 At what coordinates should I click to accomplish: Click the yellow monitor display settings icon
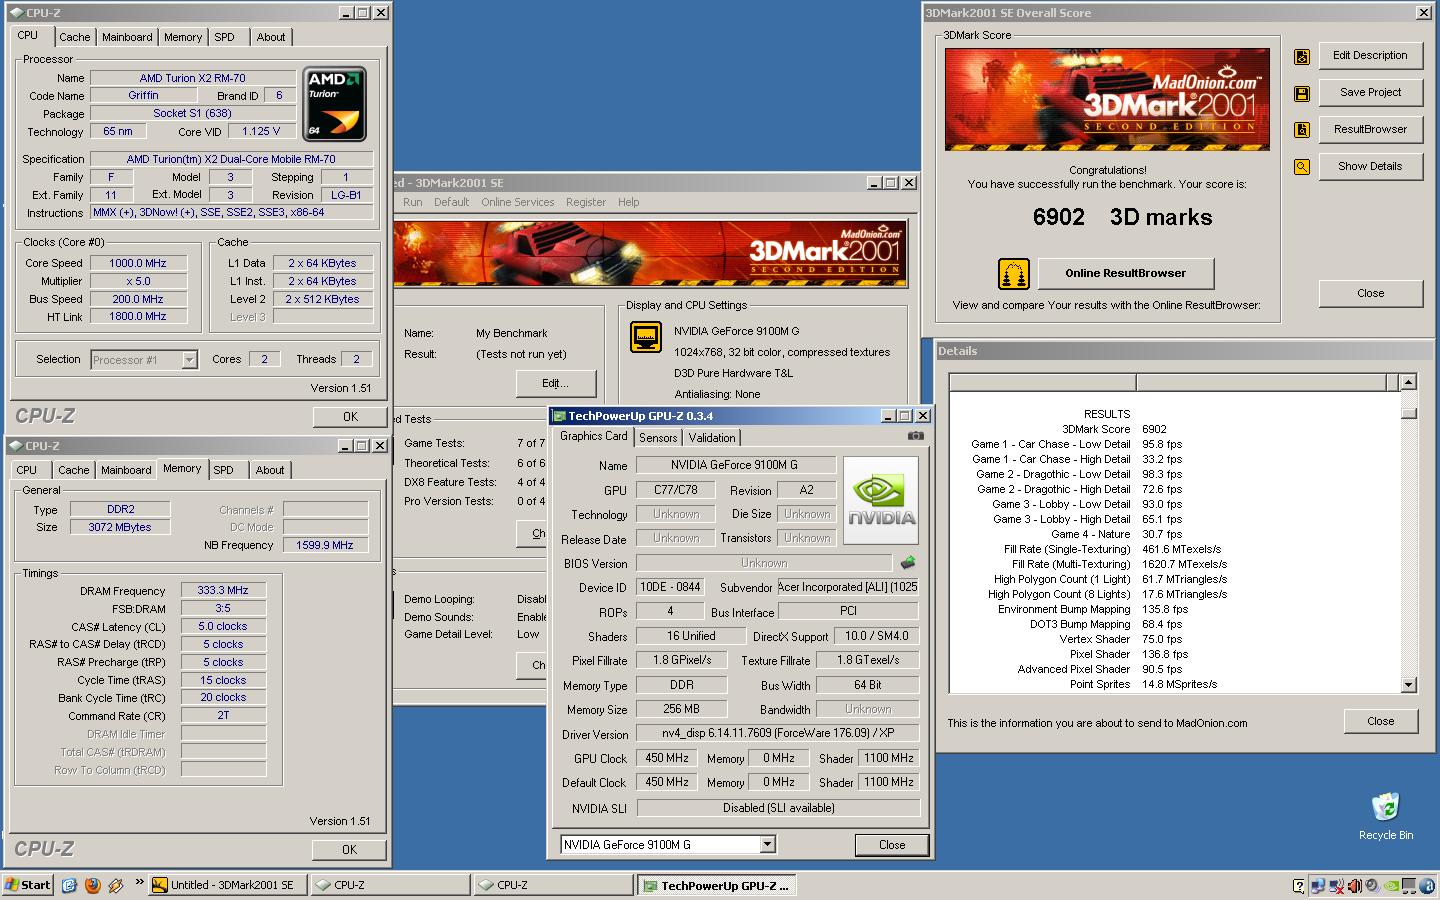click(x=646, y=337)
